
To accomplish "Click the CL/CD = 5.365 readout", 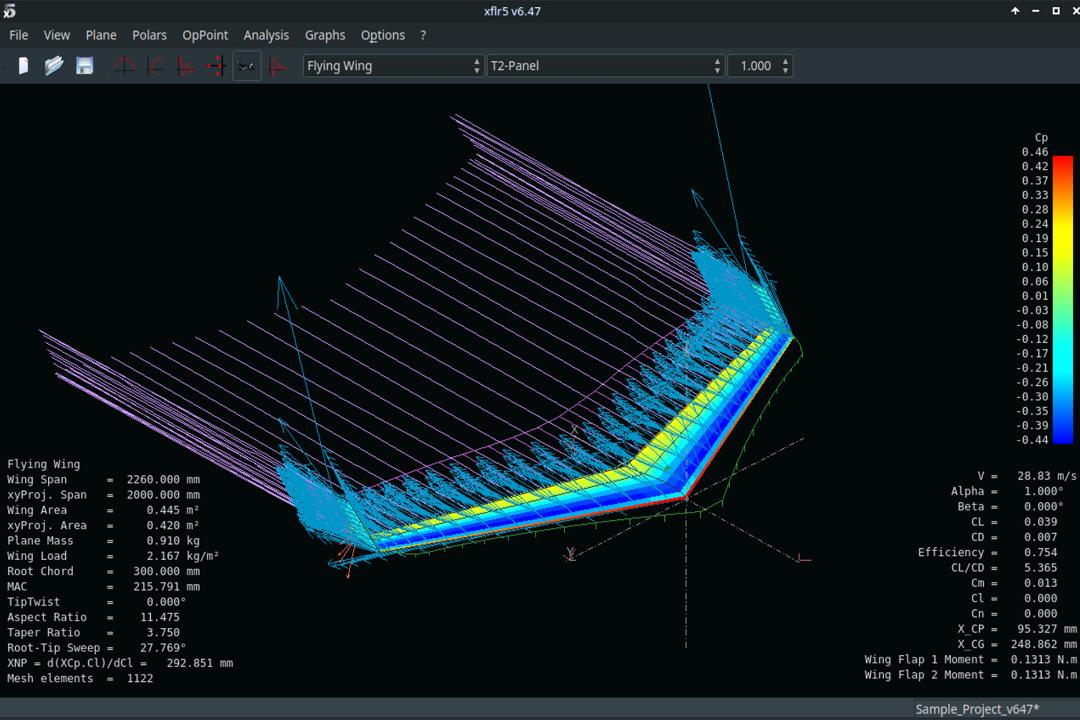I will pyautogui.click(x=1004, y=568).
